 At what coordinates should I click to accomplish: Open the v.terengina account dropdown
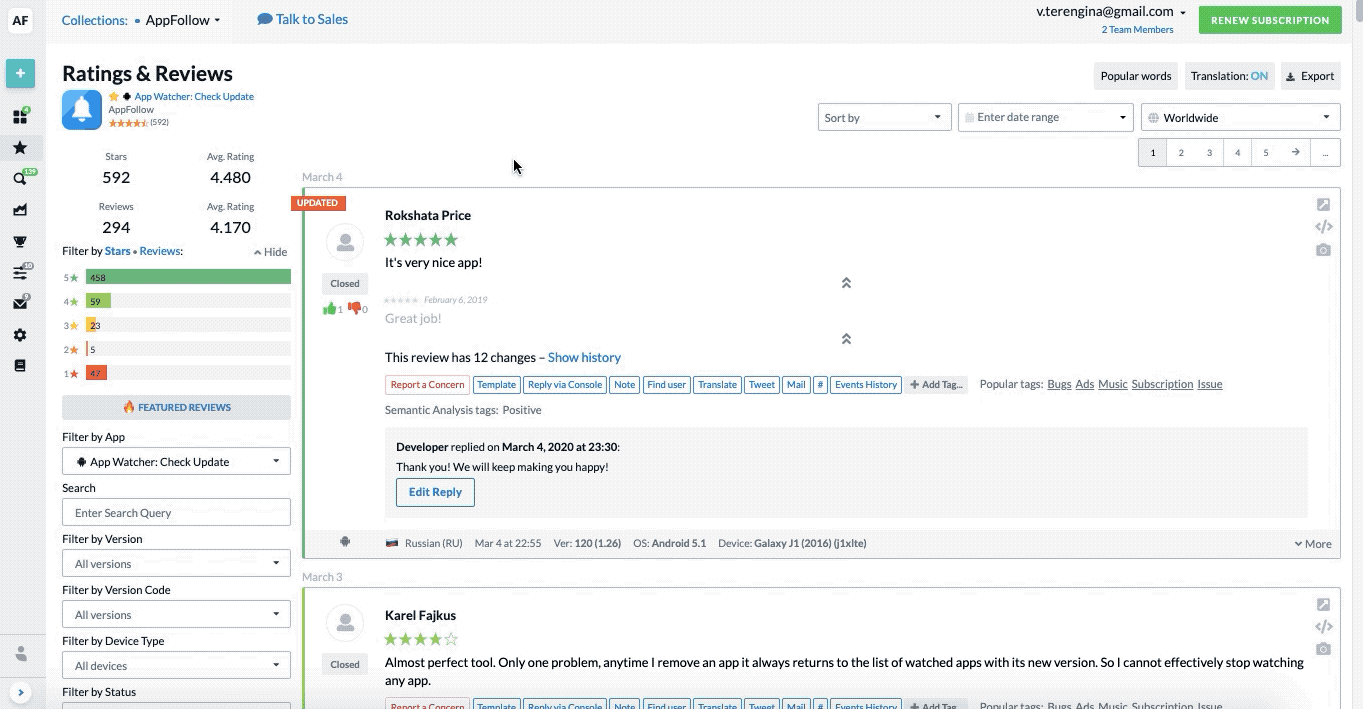click(x=1111, y=12)
